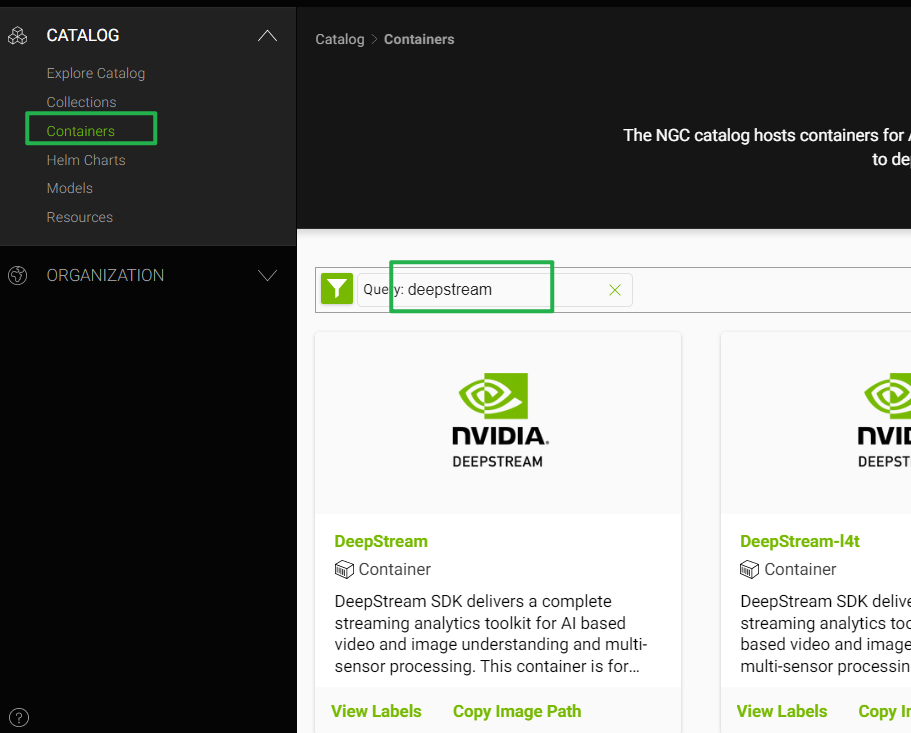Collapse the CATALOG section chevron
Viewport: 911px width, 733px height.
(267, 35)
